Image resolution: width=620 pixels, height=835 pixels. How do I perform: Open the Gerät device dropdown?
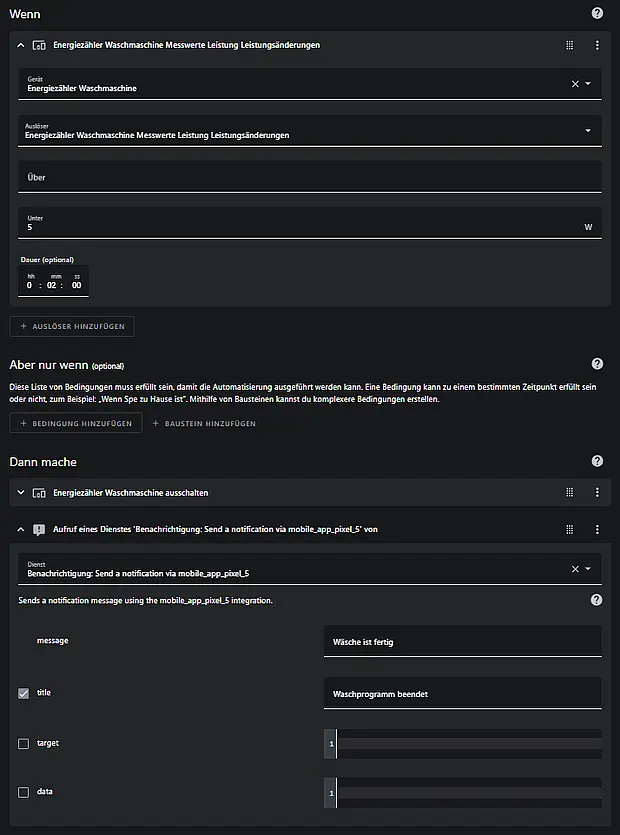point(588,84)
